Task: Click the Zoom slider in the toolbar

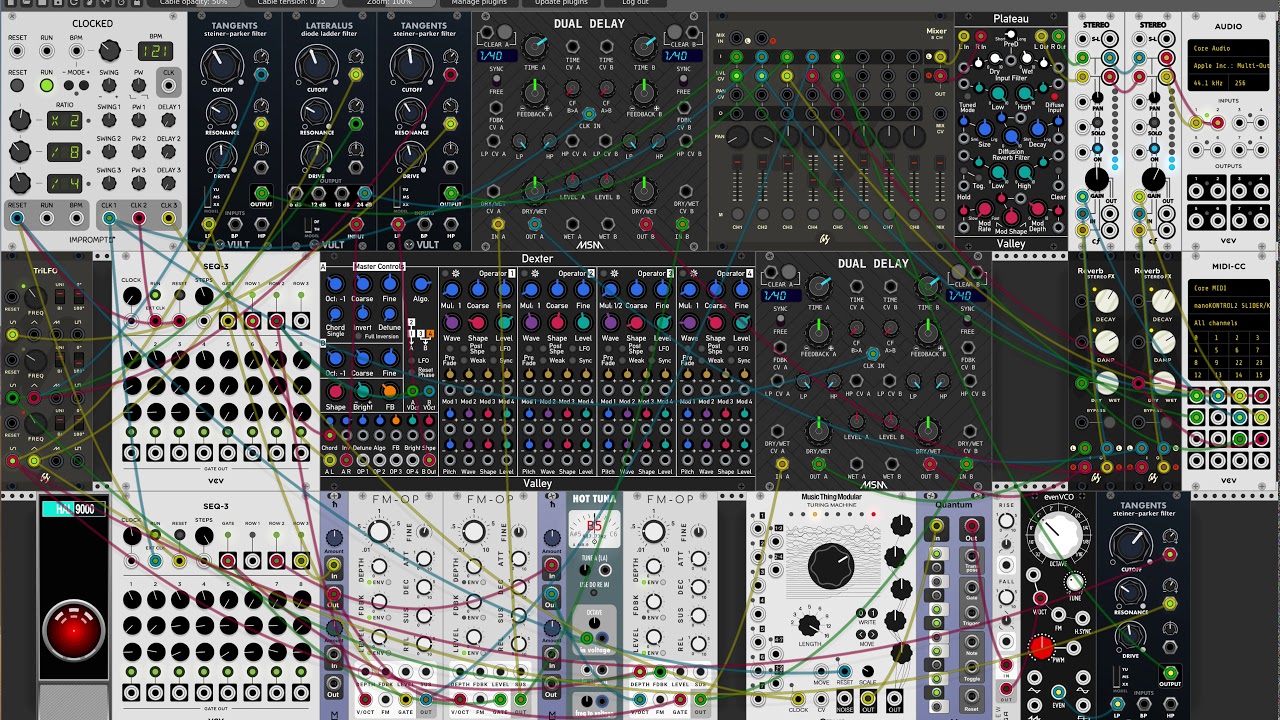Action: [389, 3]
